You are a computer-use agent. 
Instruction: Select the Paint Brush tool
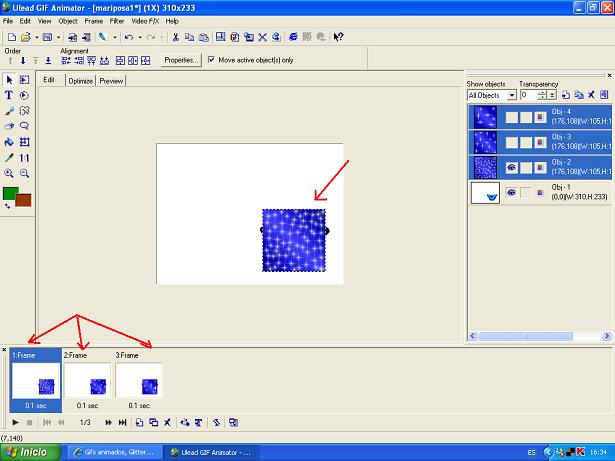point(9,111)
